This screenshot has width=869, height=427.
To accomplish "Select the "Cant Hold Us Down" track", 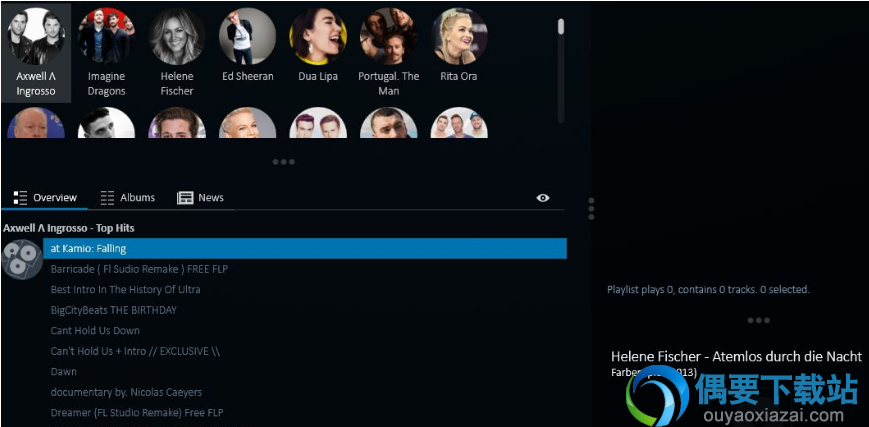I will click(95, 331).
